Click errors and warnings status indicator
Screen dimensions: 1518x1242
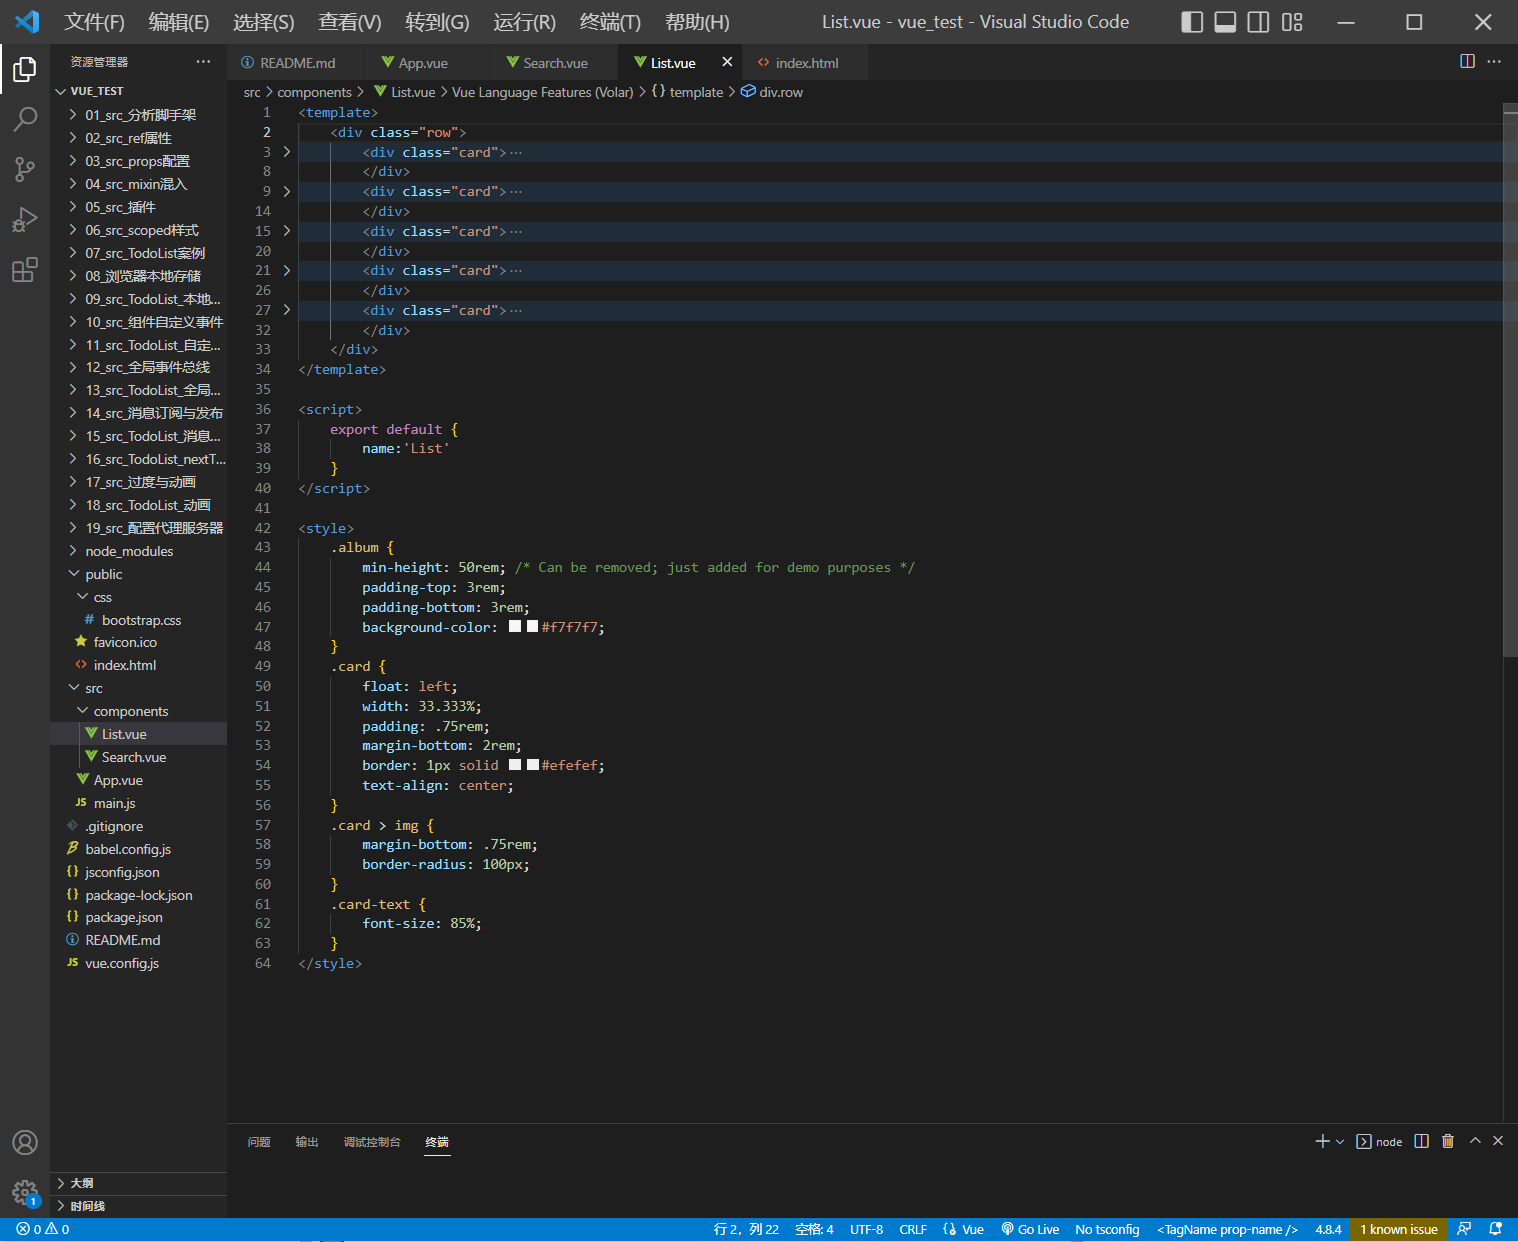point(43,1229)
